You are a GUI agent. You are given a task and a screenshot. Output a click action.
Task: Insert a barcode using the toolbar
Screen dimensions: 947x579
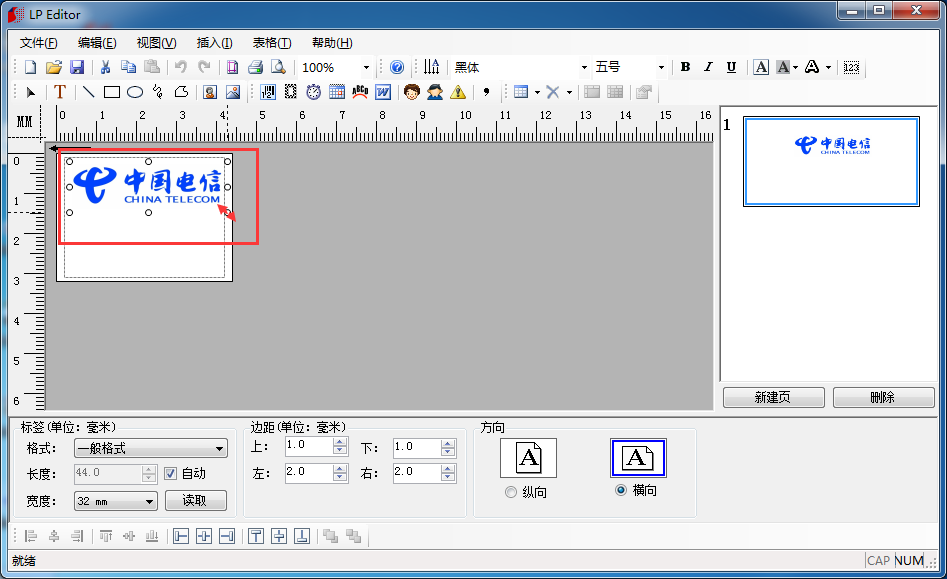point(268,92)
